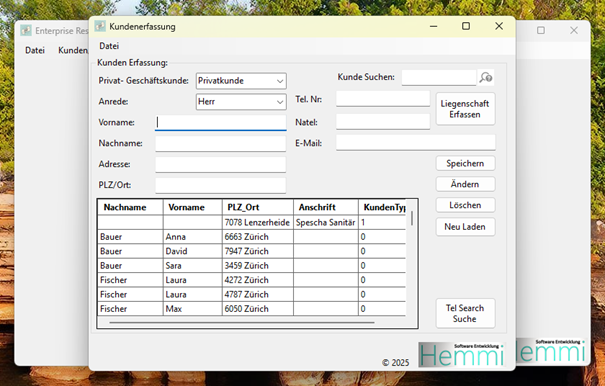Select the 6050 Zürich cell
The width and height of the screenshot is (605, 386).
coord(258,309)
